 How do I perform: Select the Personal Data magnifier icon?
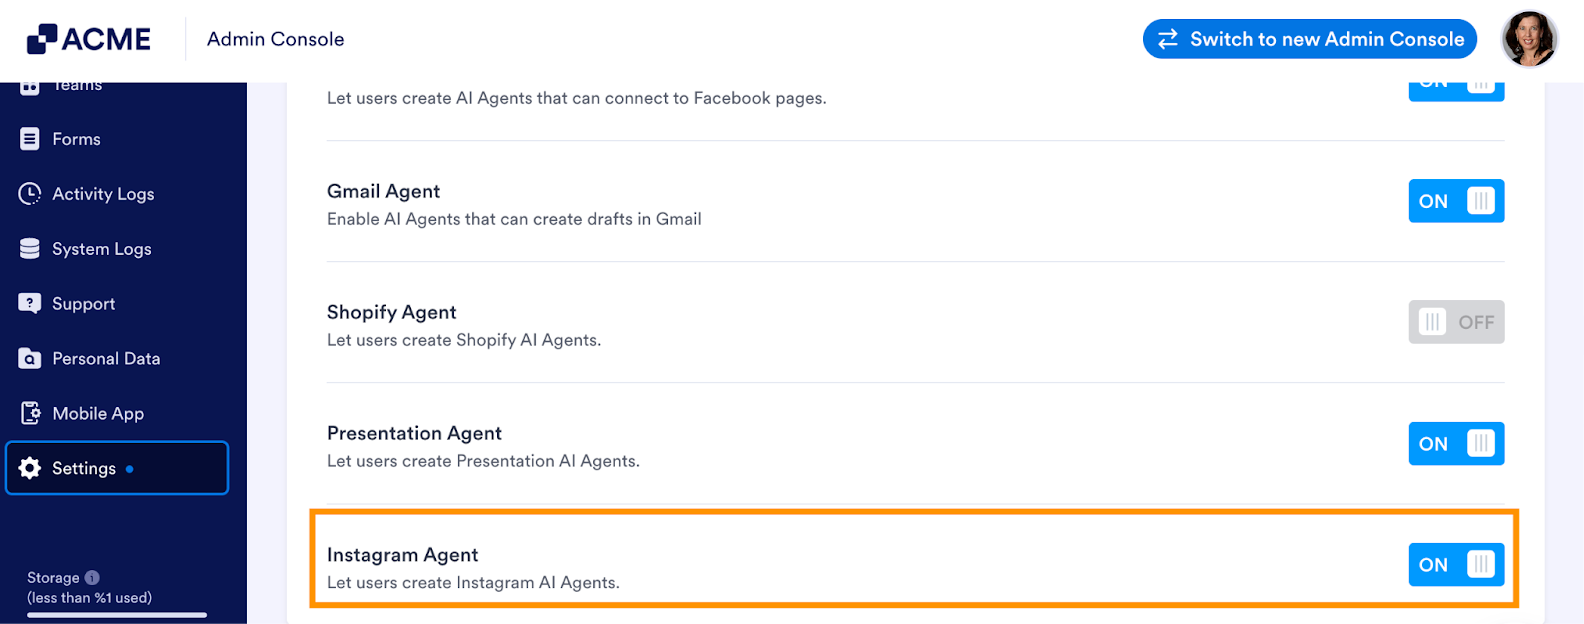click(29, 358)
